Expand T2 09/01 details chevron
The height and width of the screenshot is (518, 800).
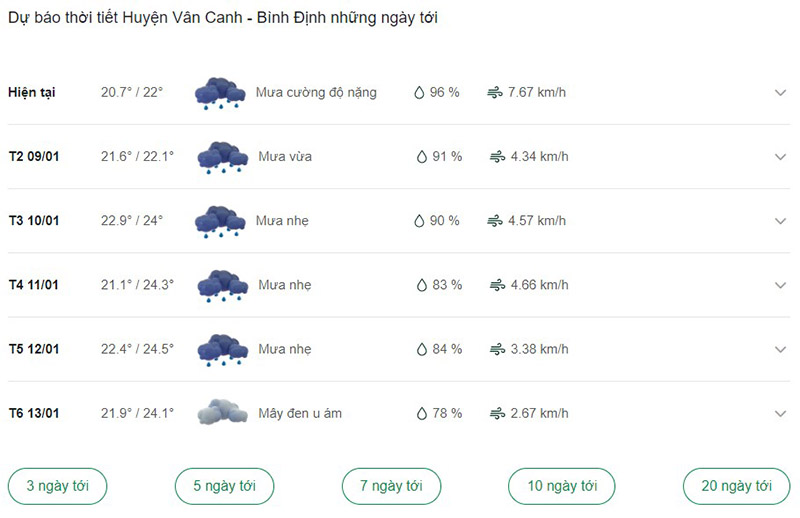[780, 157]
